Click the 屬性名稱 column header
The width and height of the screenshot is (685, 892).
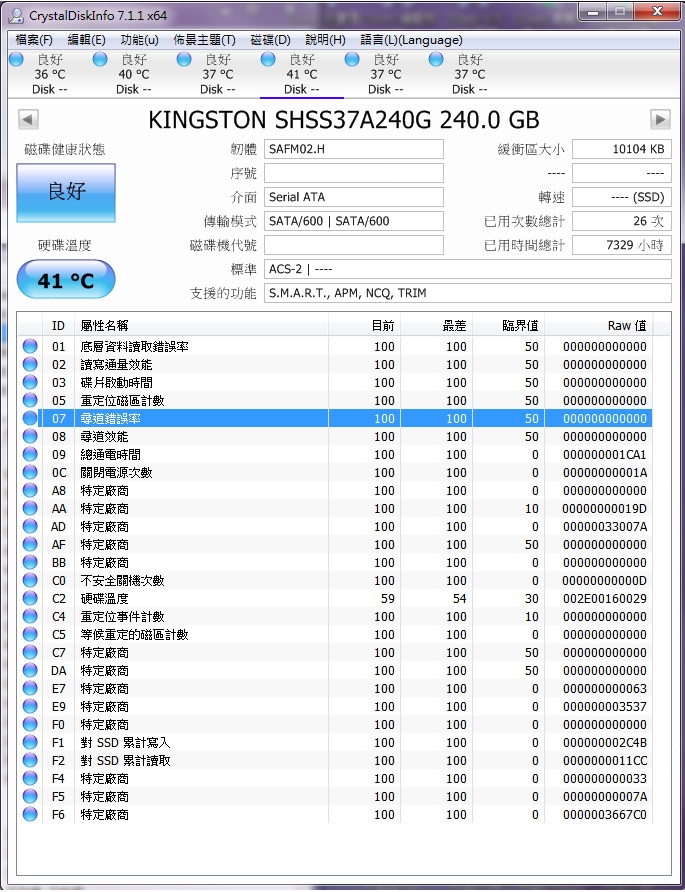tap(201, 325)
